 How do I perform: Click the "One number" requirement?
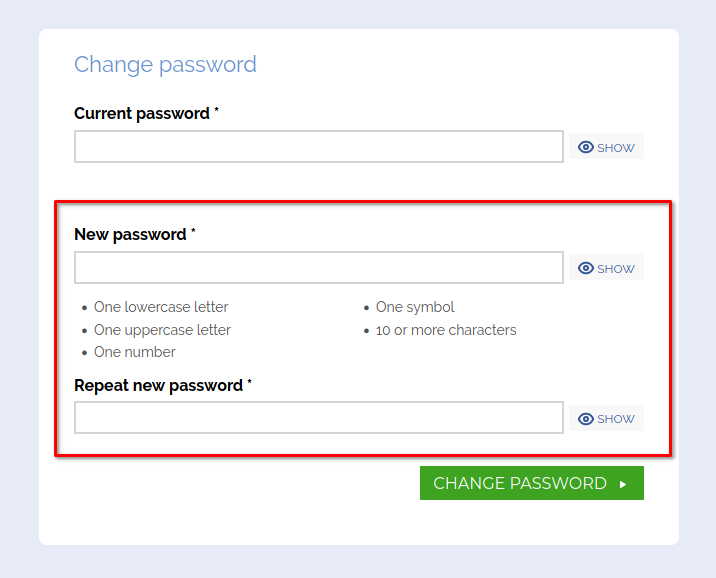coord(135,352)
